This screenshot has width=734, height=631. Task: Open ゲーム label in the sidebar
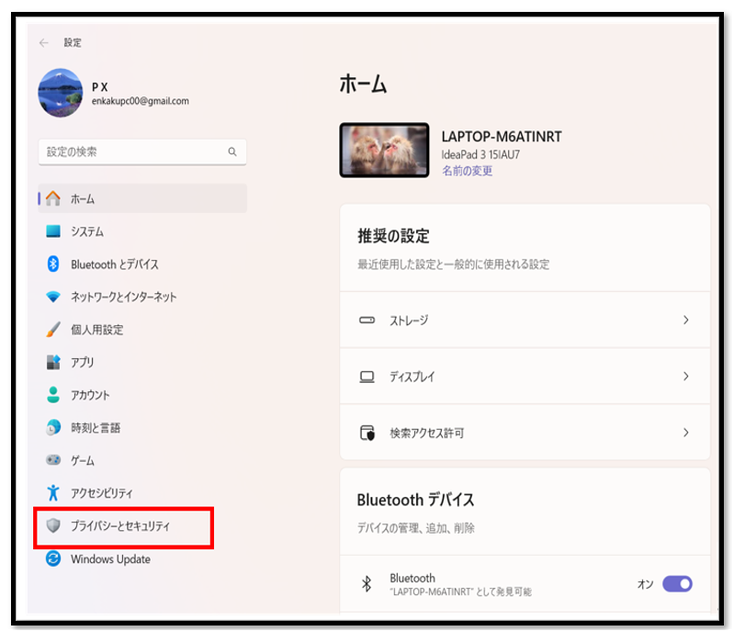tap(82, 461)
